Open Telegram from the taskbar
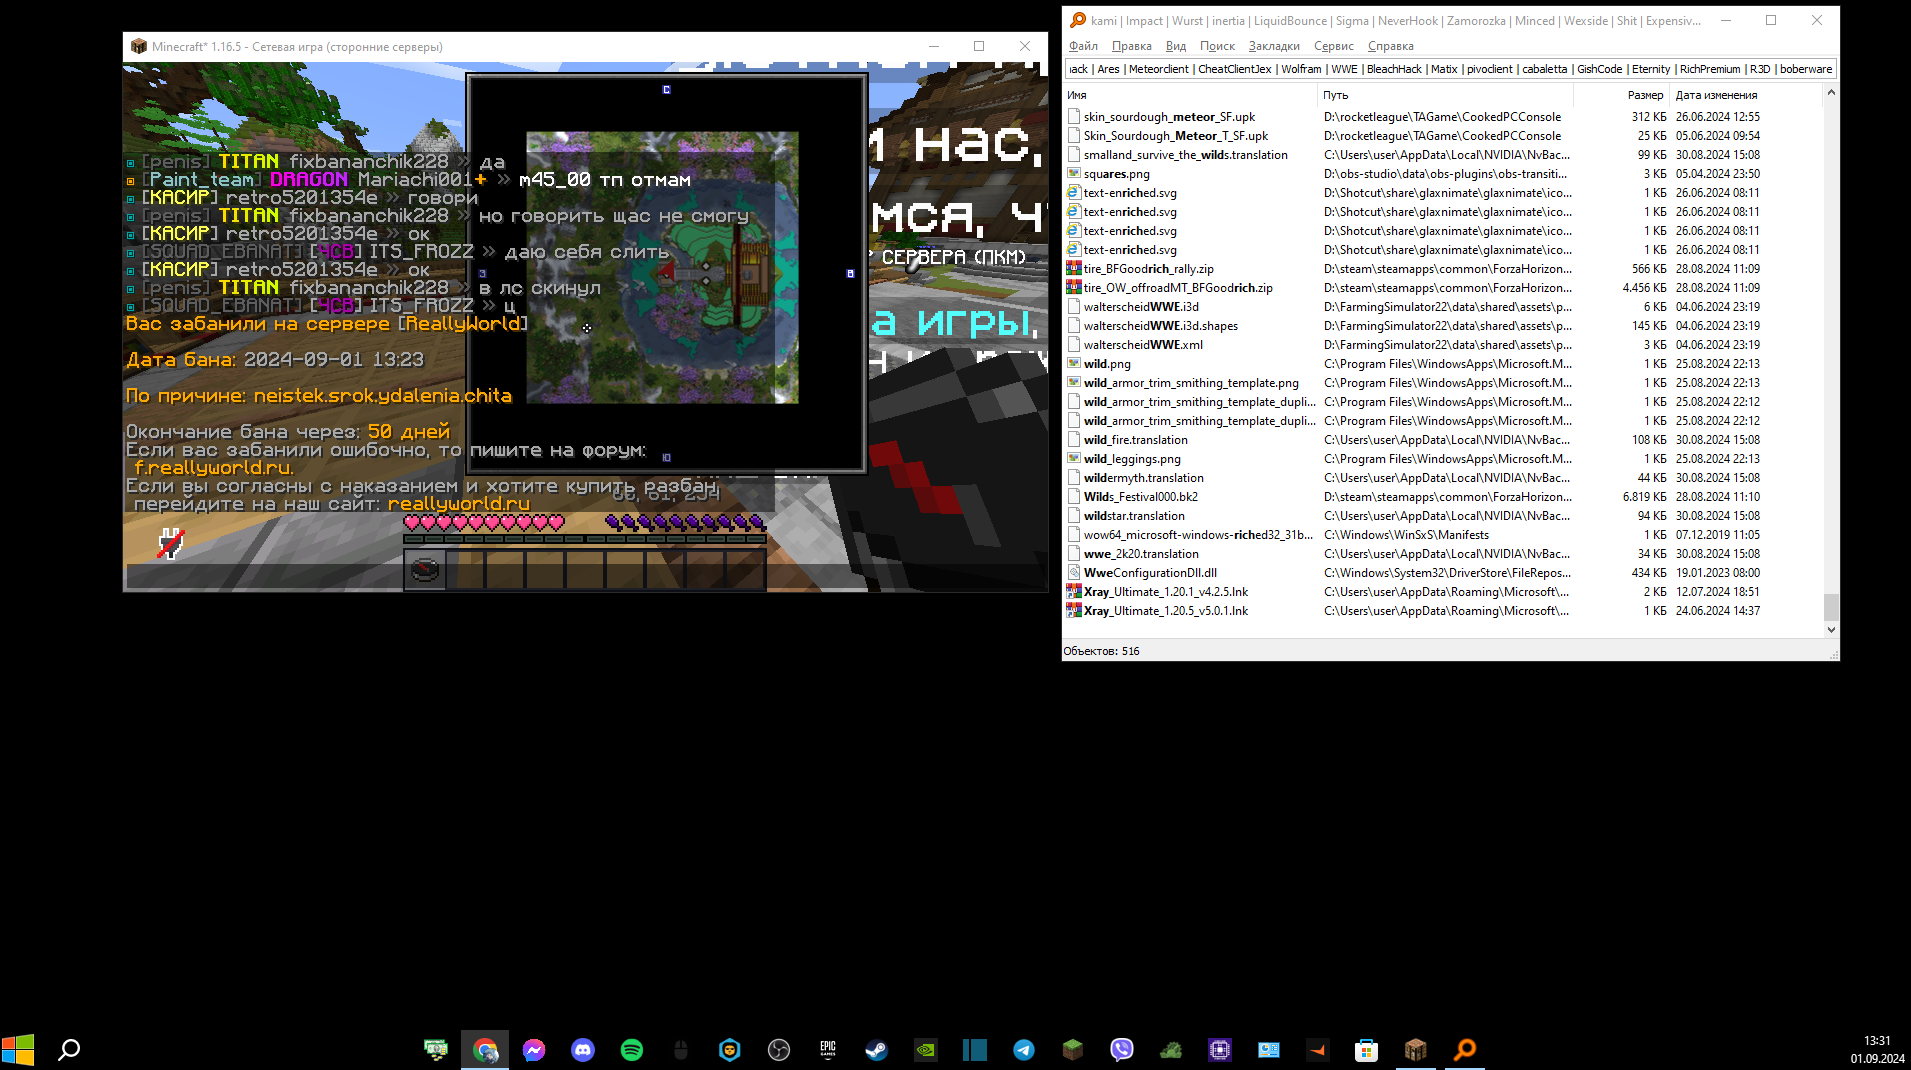 point(1024,1049)
